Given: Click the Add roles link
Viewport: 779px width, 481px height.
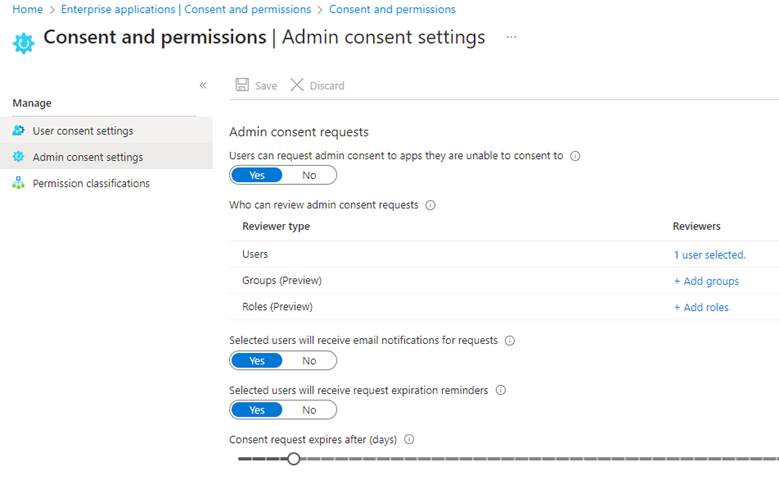Looking at the screenshot, I should (701, 307).
